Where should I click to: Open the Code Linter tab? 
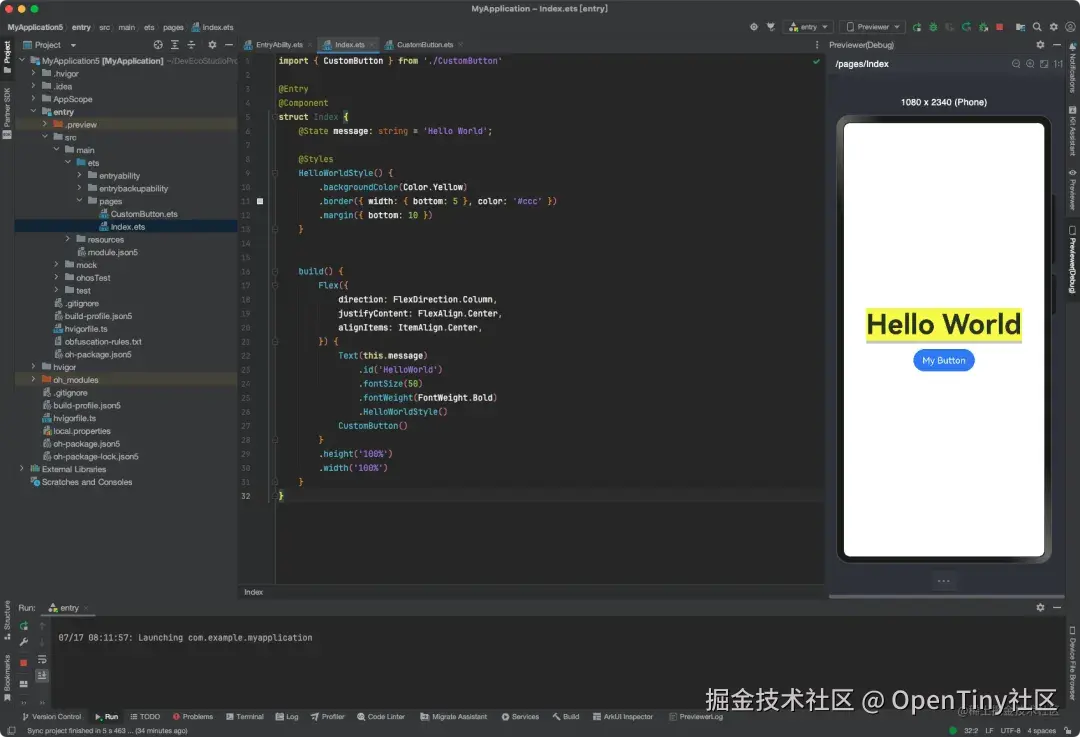point(381,716)
